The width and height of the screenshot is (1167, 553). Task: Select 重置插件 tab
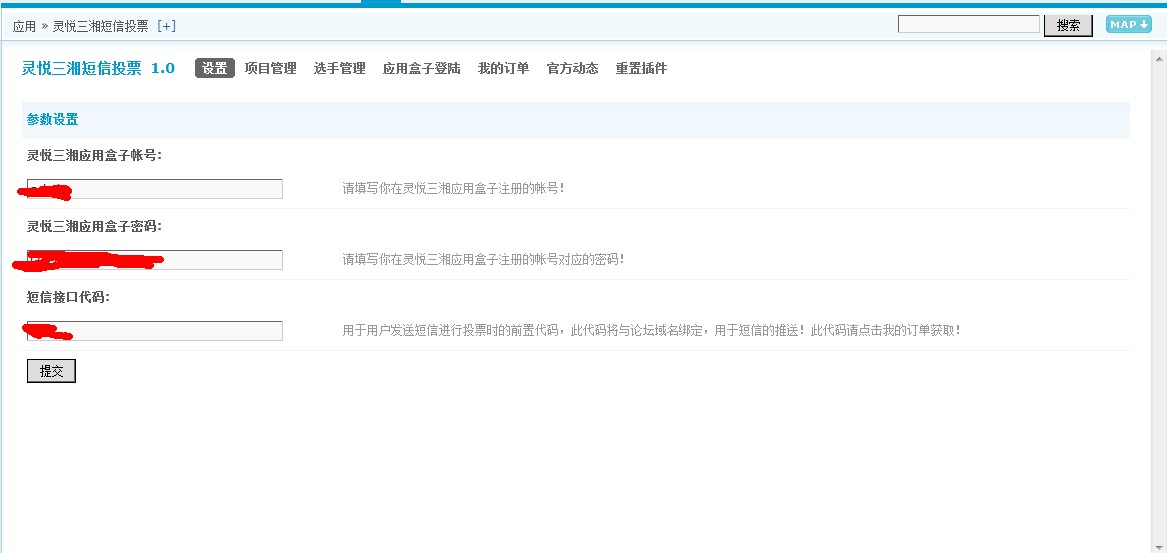tap(641, 68)
